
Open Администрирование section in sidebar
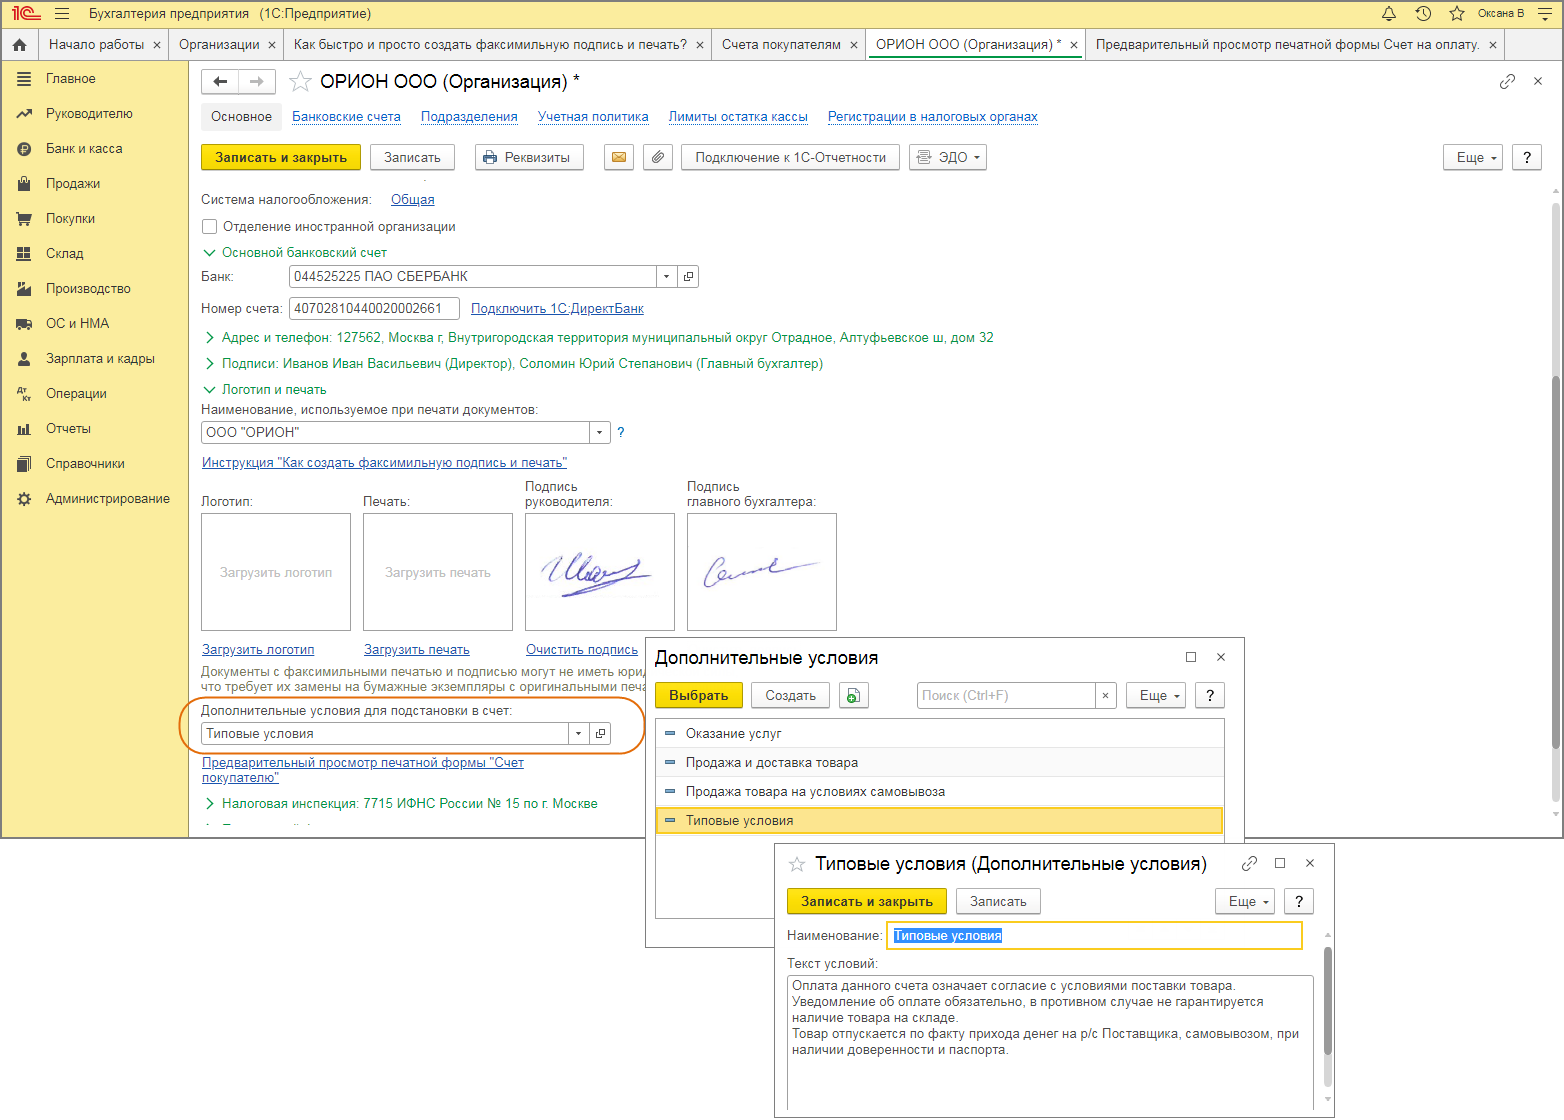tap(108, 499)
